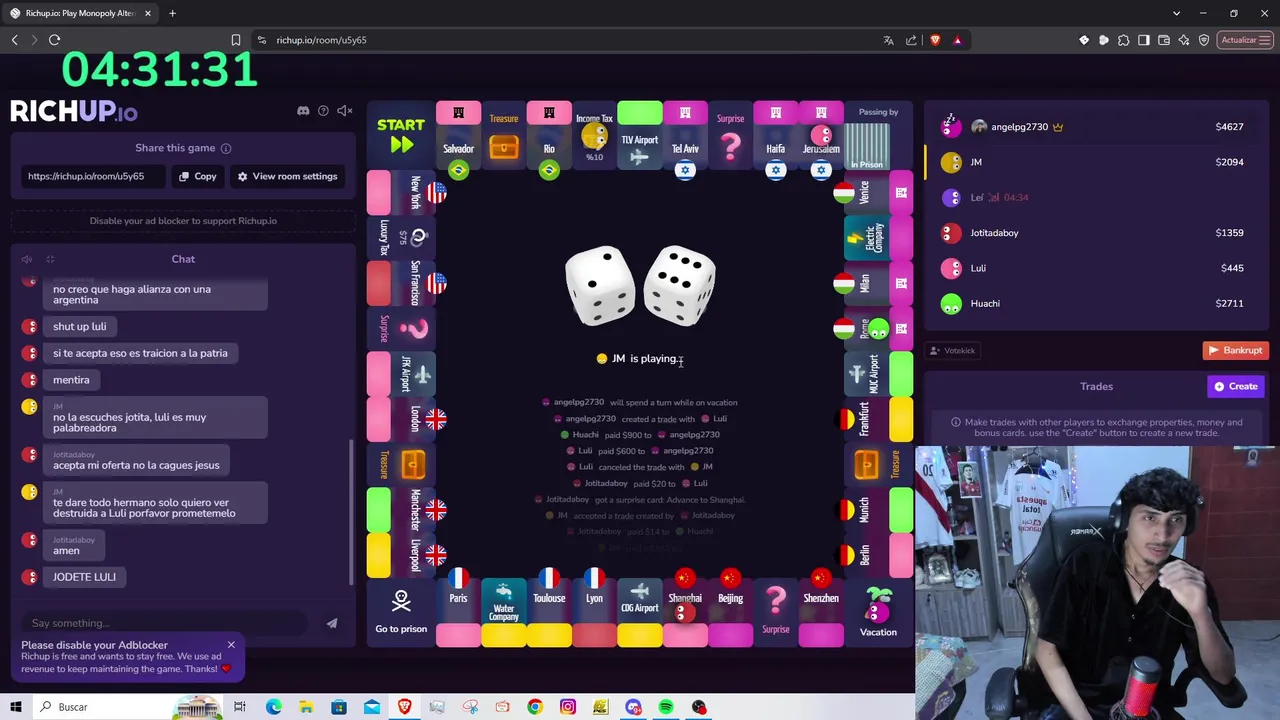This screenshot has width=1280, height=720.
Task: Click the Votekick button
Action: point(952,350)
